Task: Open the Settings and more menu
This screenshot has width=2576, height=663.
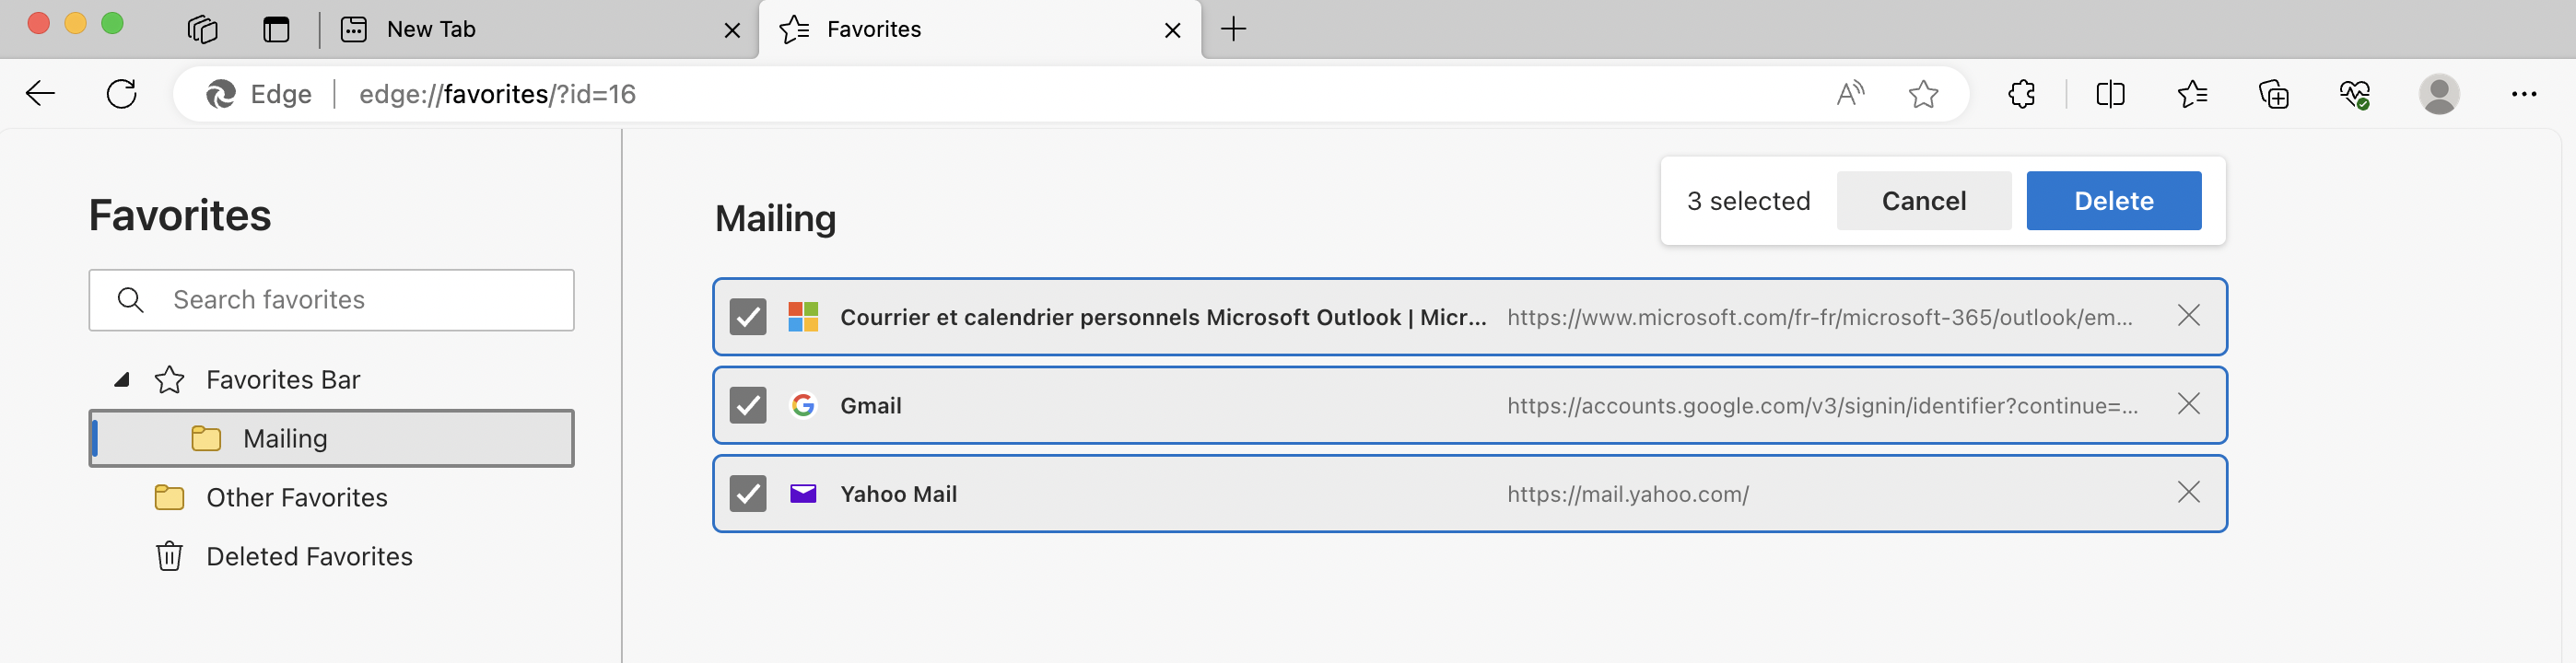Action: pos(2526,94)
